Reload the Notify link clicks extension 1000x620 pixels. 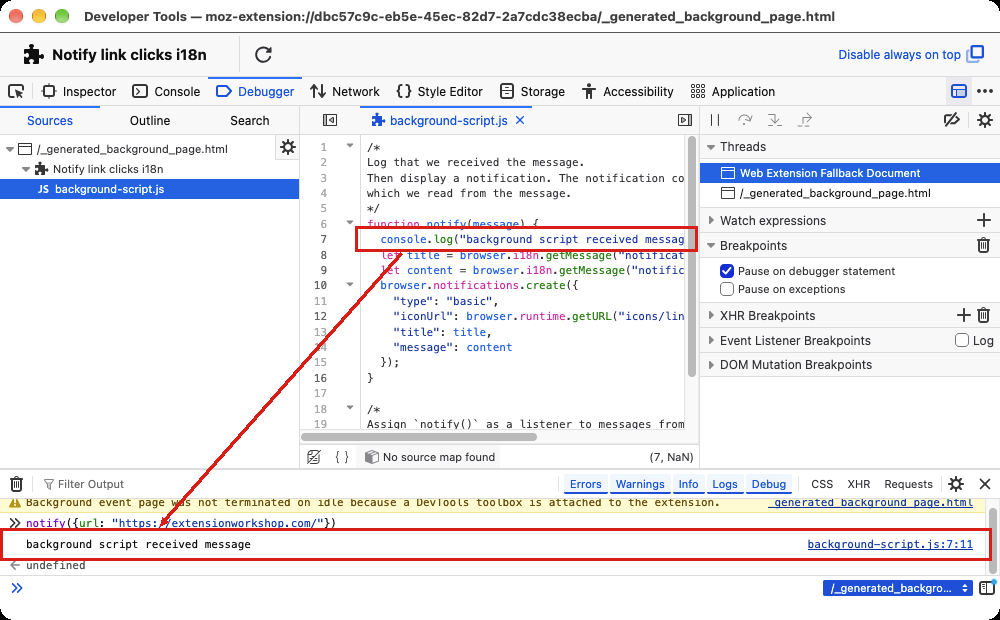point(263,55)
